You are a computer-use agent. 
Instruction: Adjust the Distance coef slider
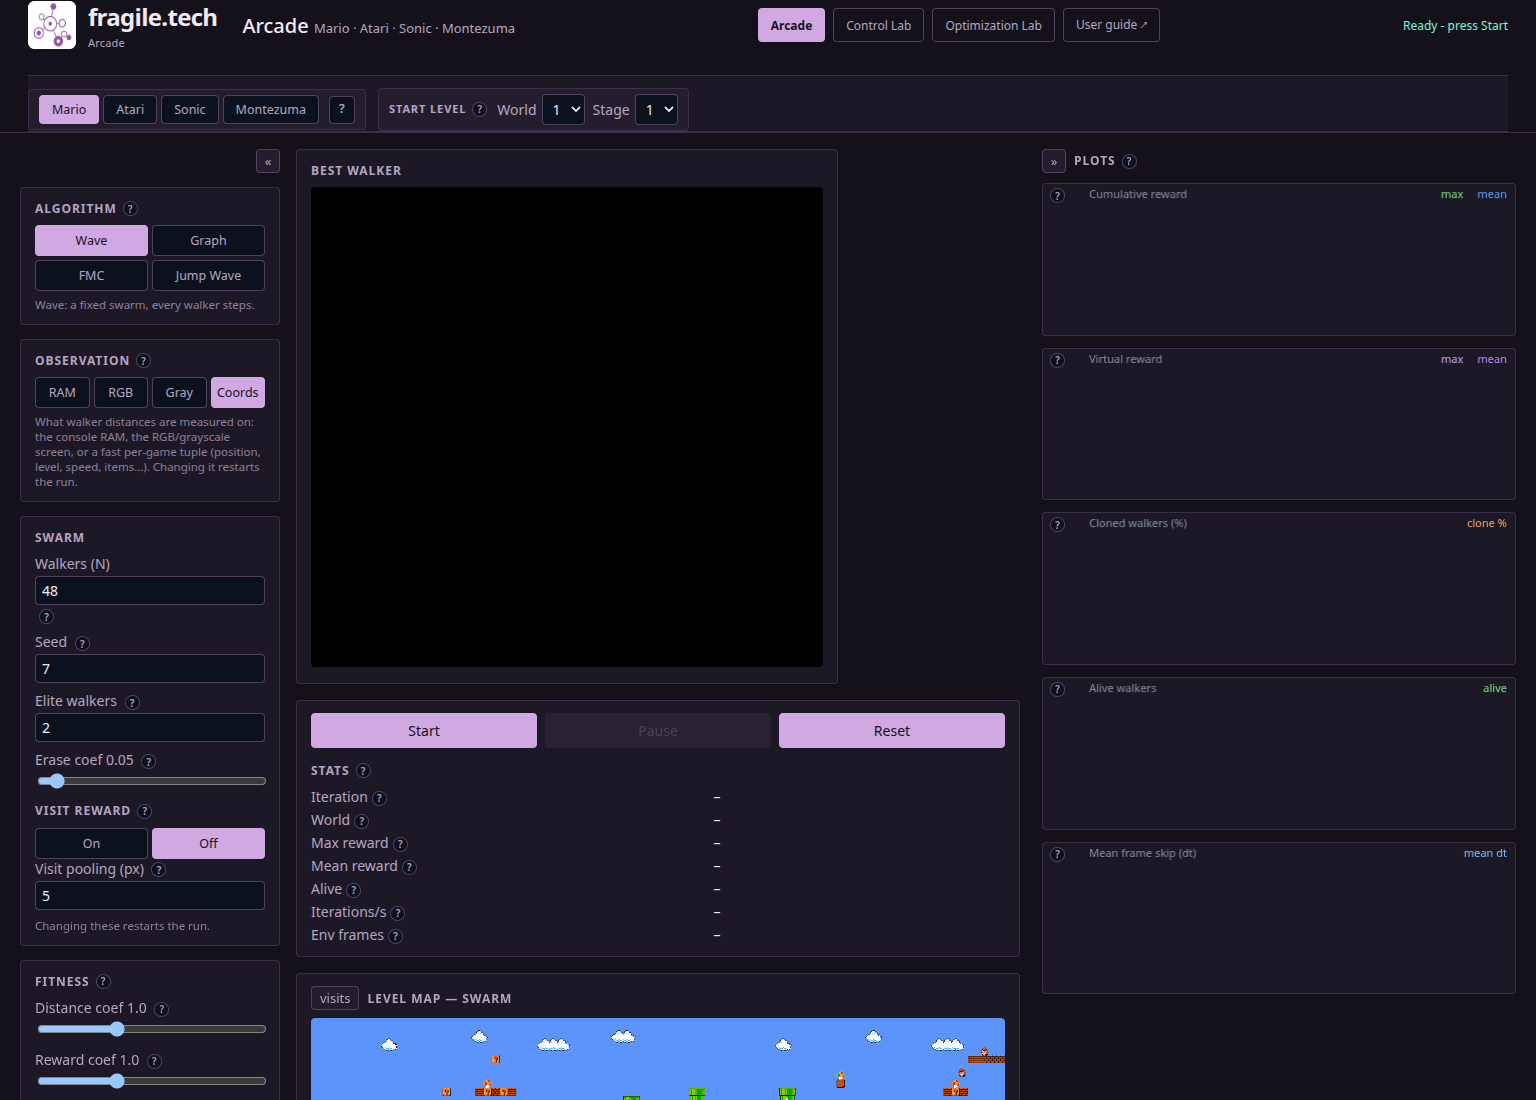coord(151,1029)
